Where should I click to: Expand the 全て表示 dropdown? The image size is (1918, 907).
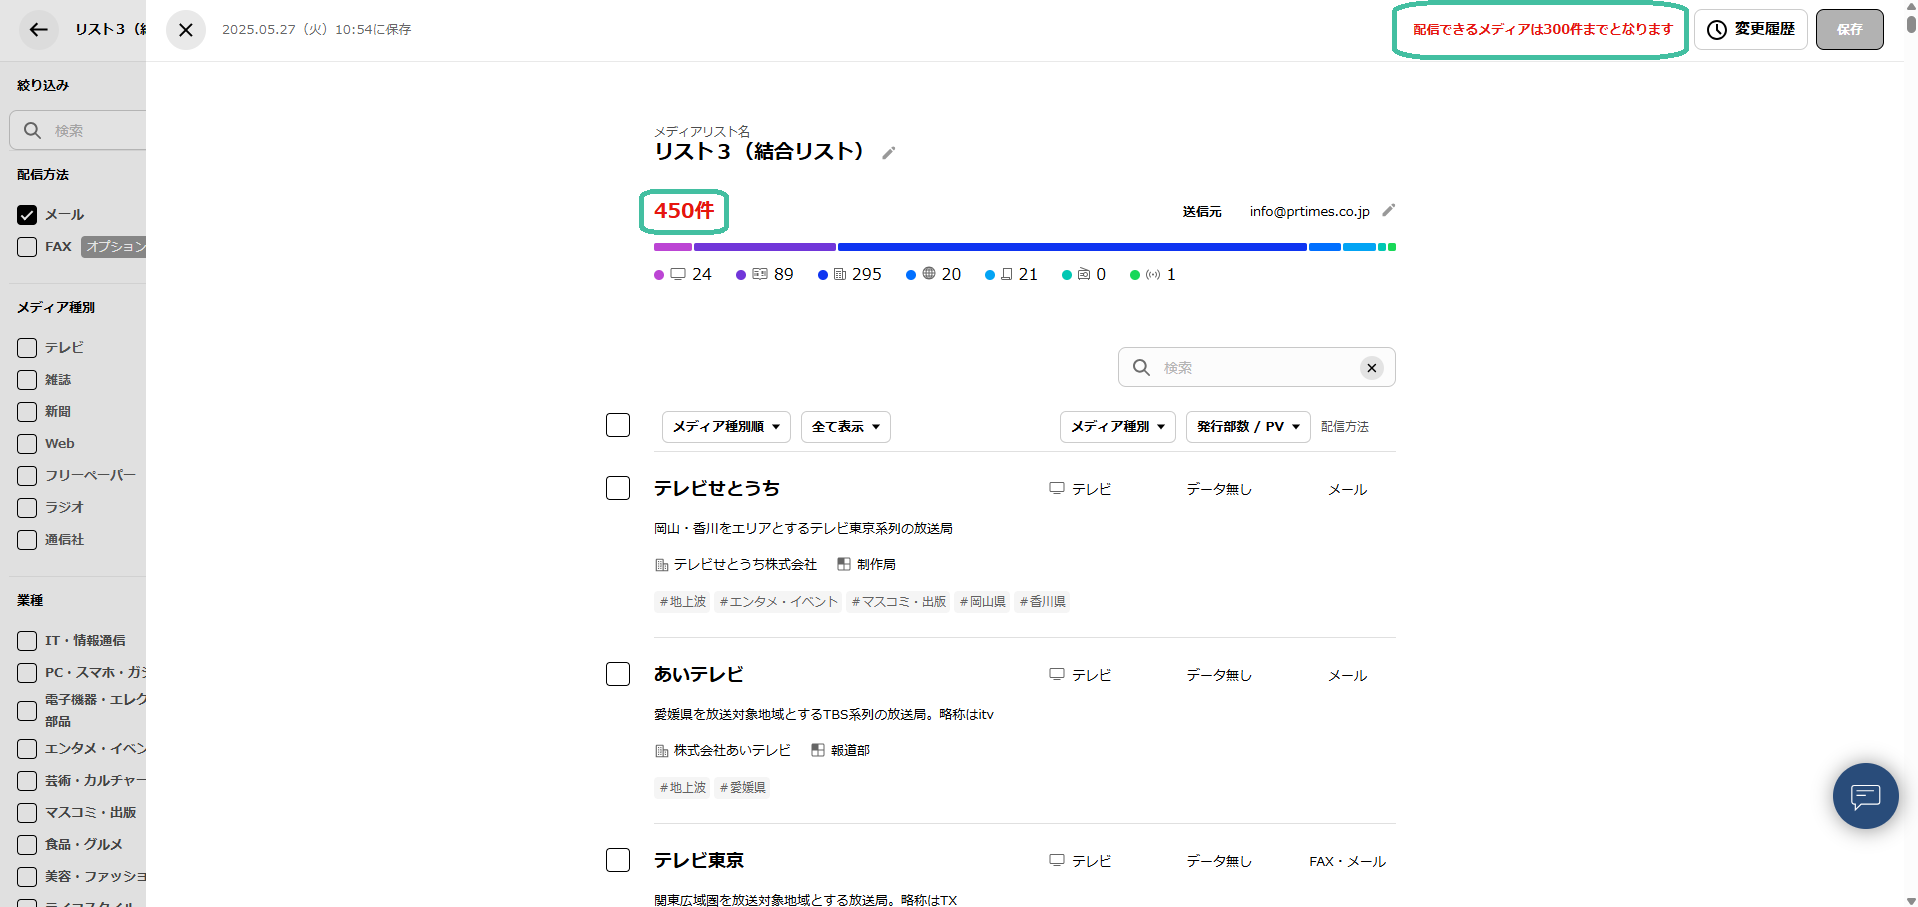tap(845, 427)
